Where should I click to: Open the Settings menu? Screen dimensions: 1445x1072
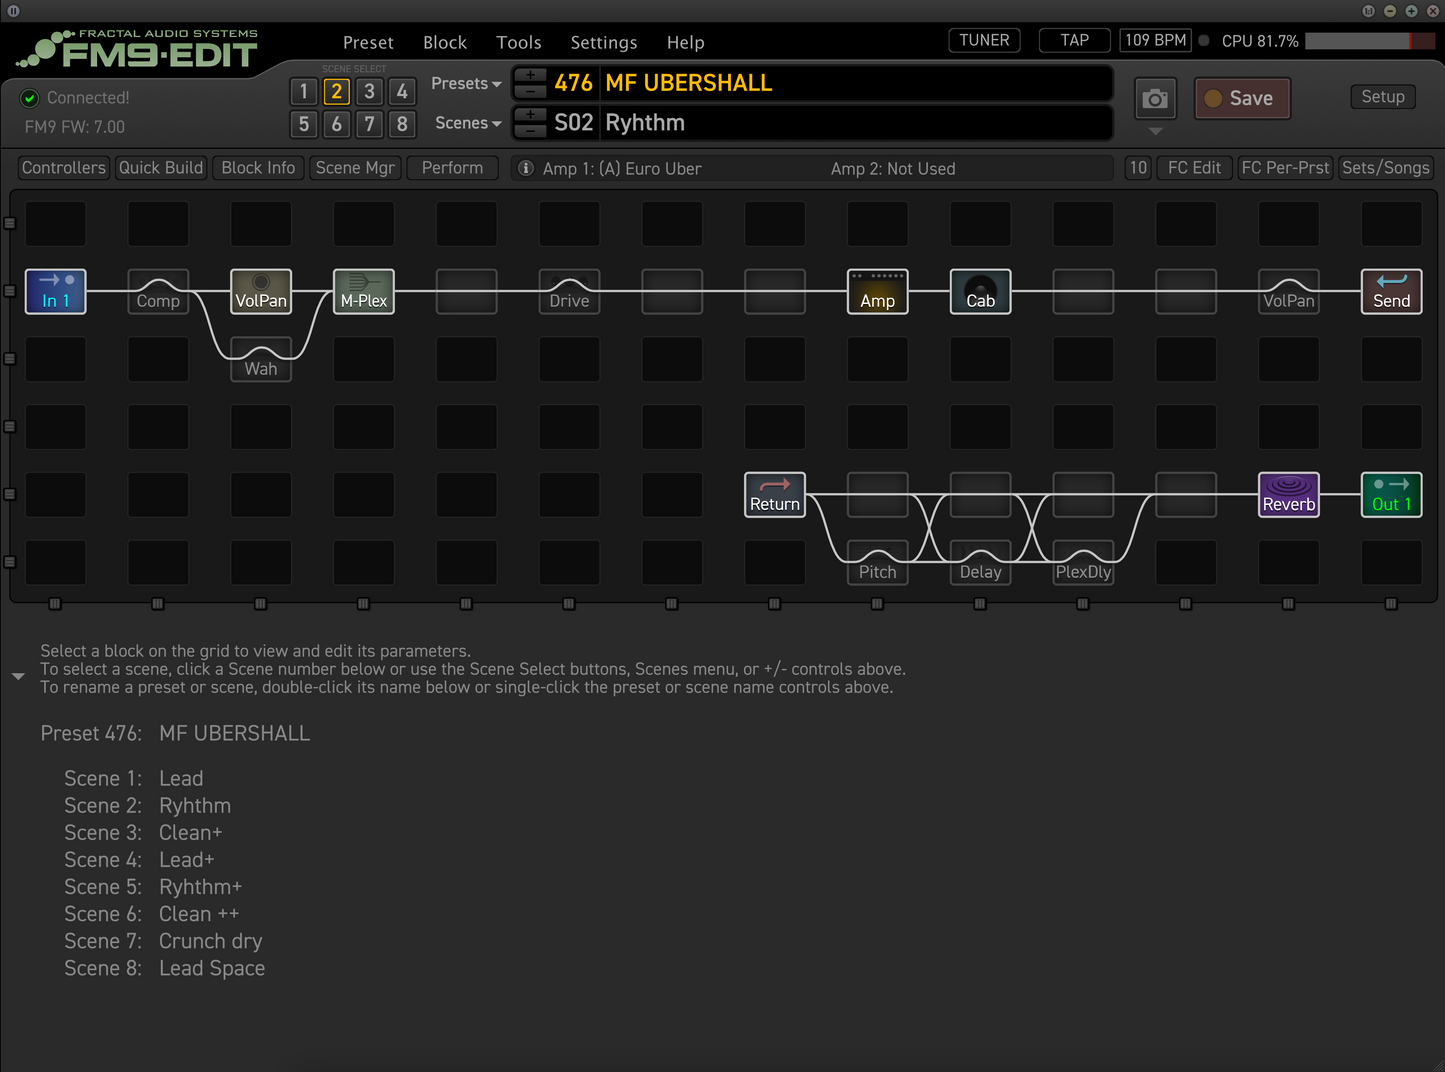(x=604, y=42)
